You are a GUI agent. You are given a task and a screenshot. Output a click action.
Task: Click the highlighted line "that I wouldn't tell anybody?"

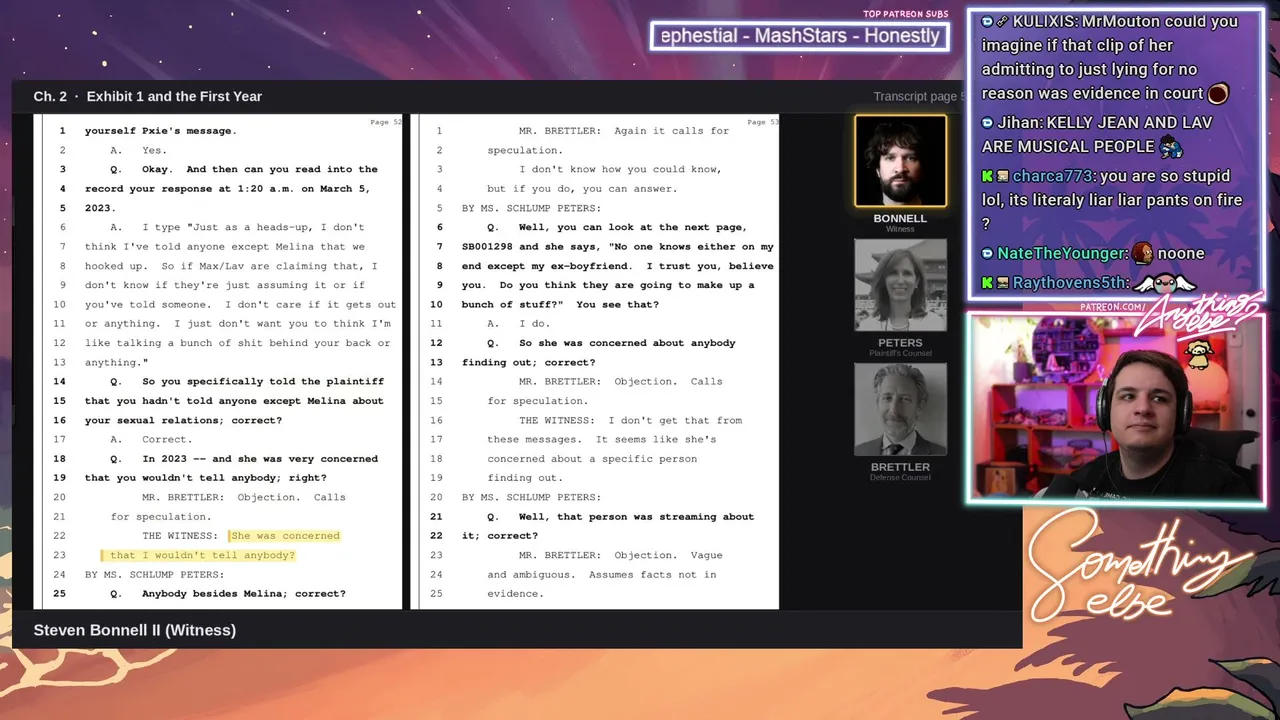[x=202, y=555]
